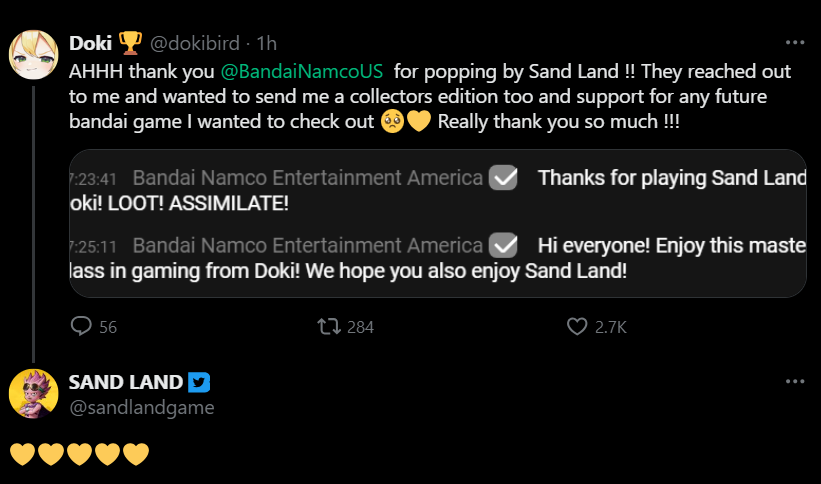Like Doki's tweet via the heart icon
The height and width of the screenshot is (484, 821).
[577, 326]
